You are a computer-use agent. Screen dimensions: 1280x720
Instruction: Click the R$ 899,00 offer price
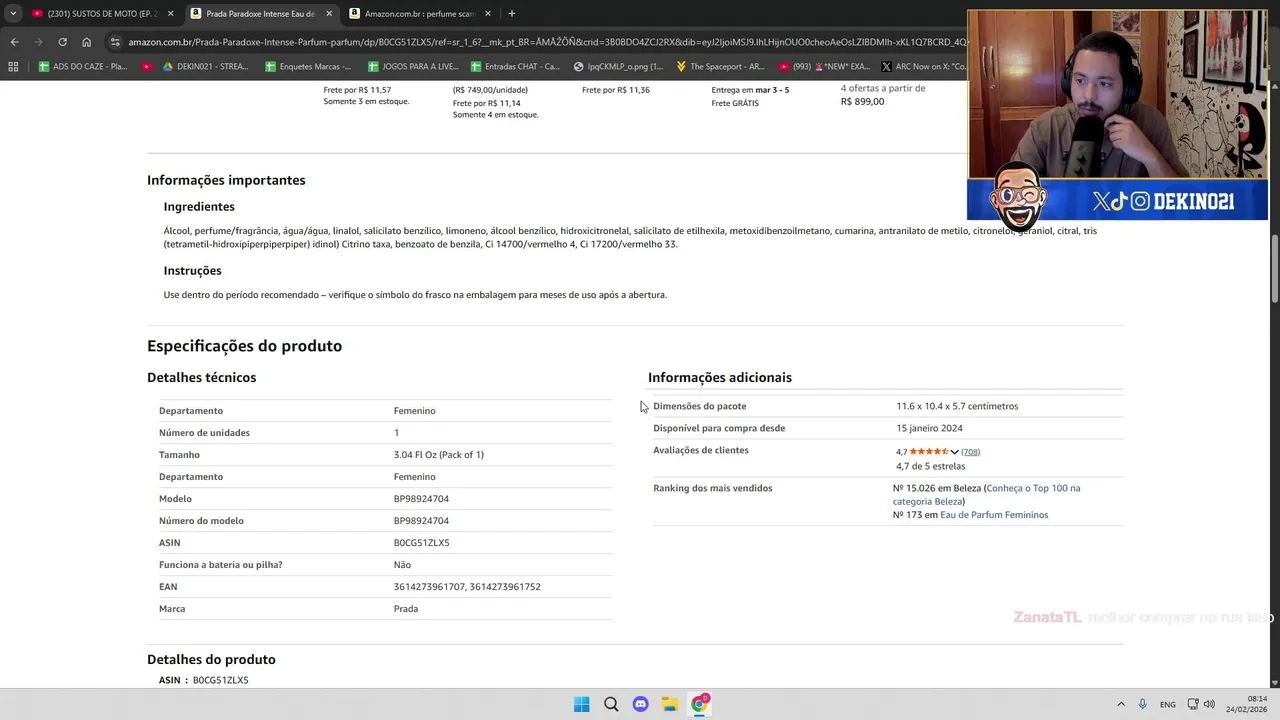[862, 102]
